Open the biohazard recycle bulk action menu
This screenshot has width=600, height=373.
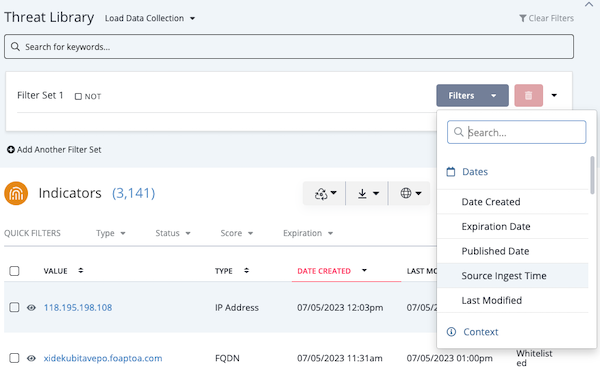(x=325, y=194)
